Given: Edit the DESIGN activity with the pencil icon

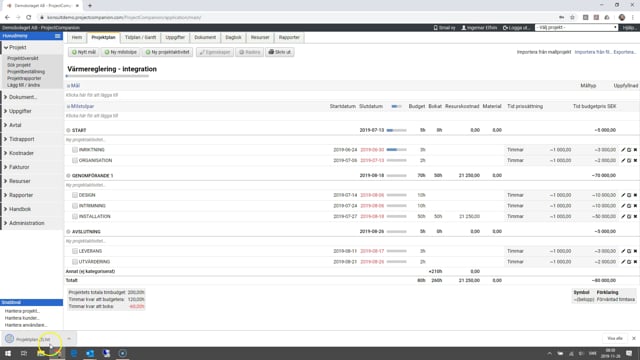Looking at the screenshot, I should coord(623,195).
